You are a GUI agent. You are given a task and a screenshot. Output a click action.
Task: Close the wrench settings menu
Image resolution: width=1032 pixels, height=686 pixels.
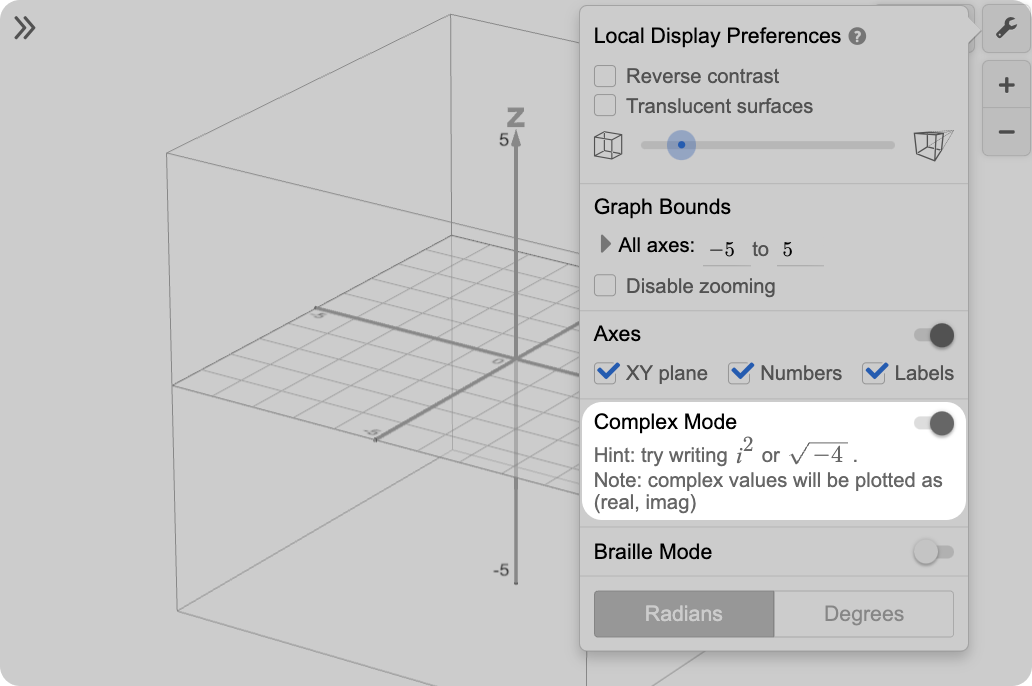(1006, 30)
